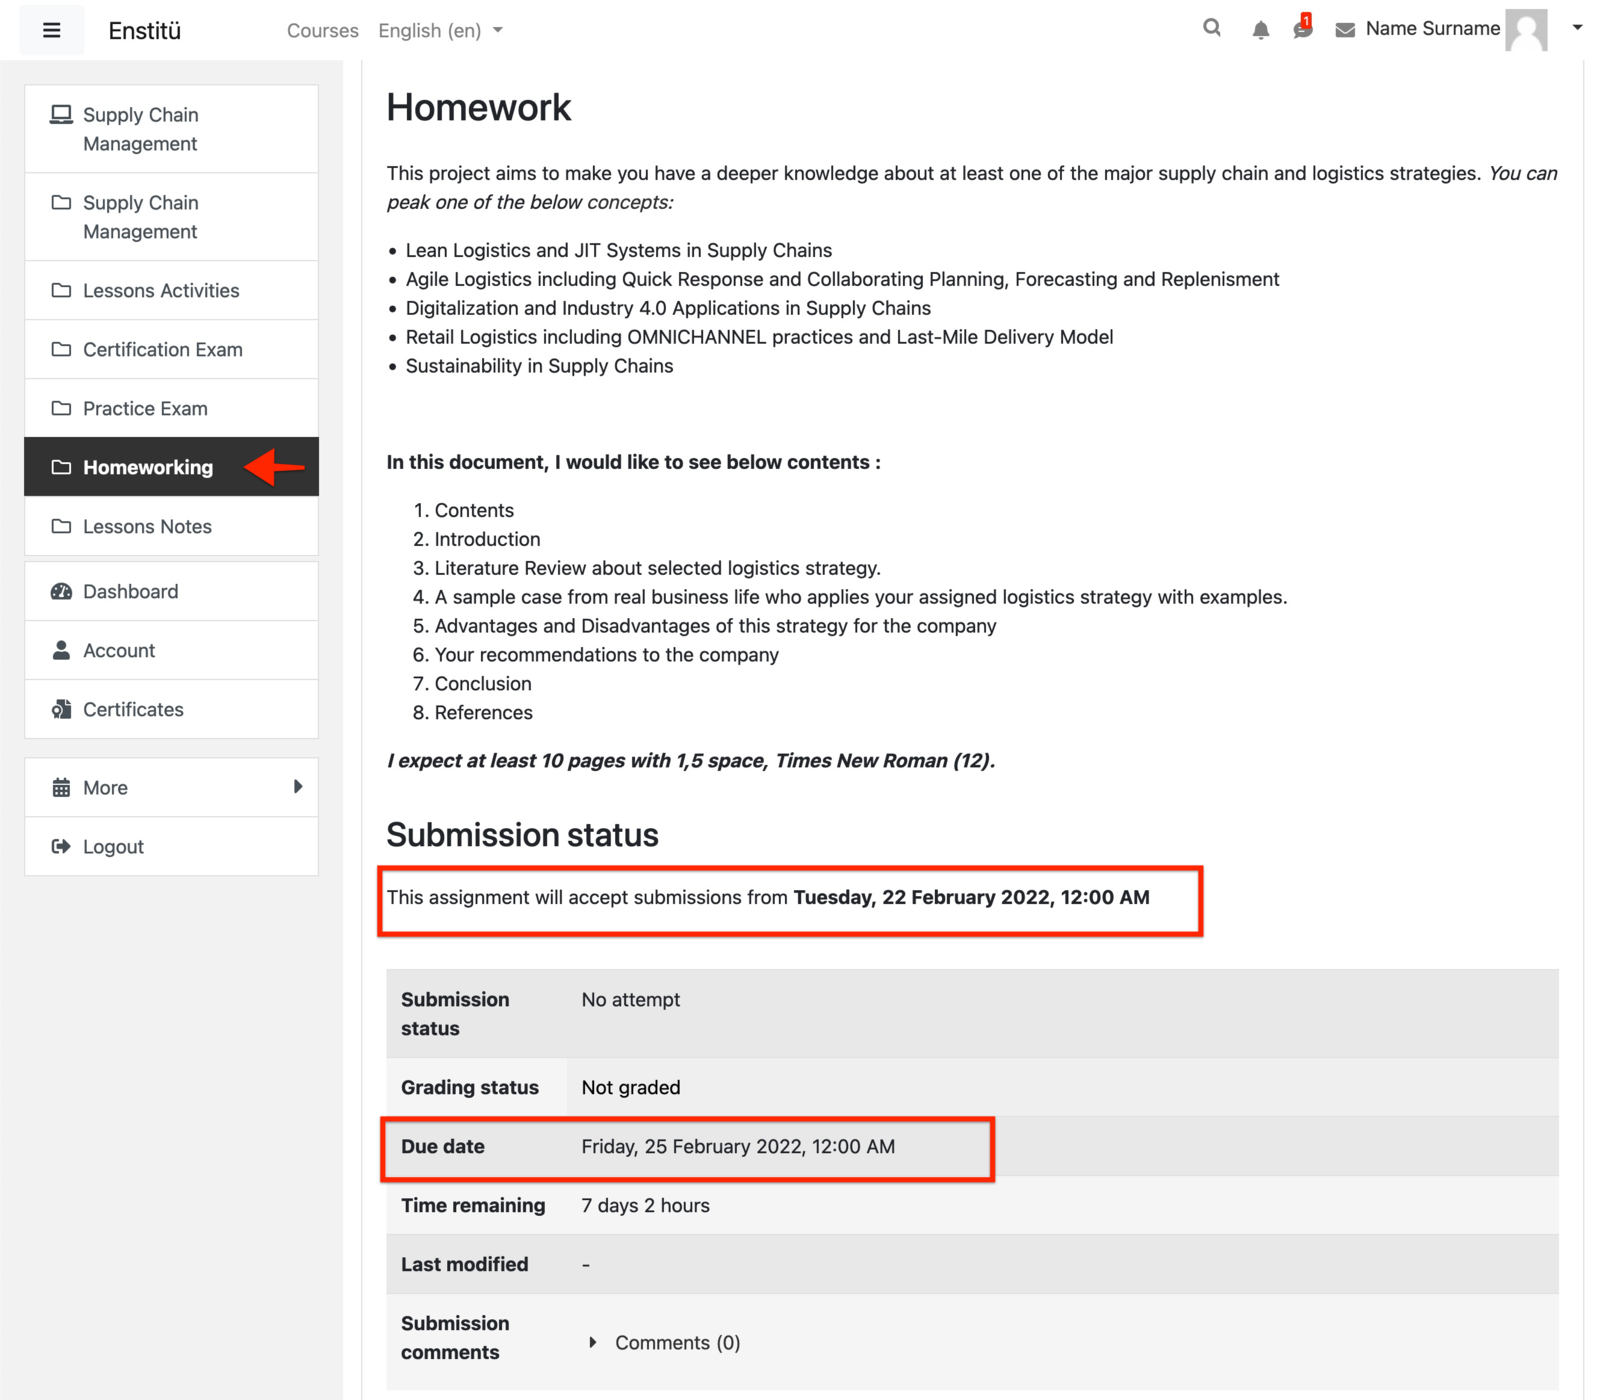This screenshot has width=1600, height=1400.
Task: Click the Certificates badge icon
Action: 61,709
